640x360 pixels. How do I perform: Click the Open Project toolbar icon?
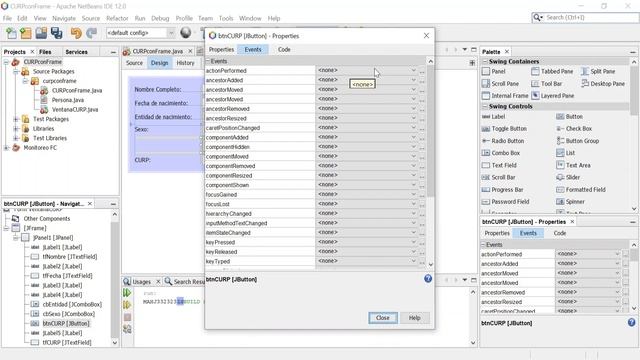pos(41,33)
